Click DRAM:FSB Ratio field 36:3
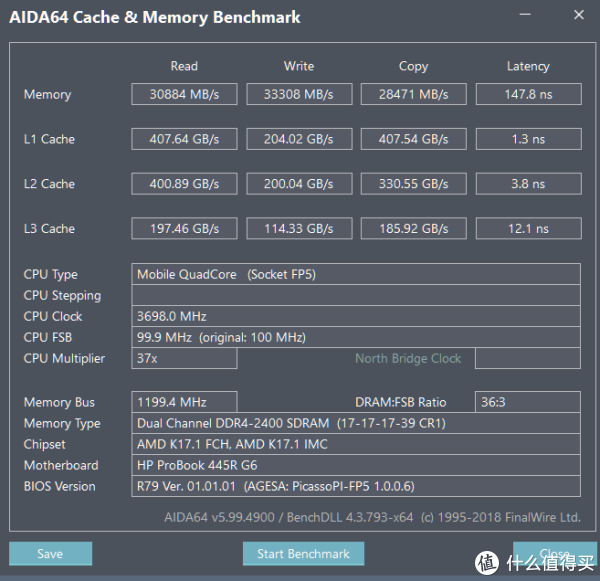The height and width of the screenshot is (581, 600). (x=528, y=402)
